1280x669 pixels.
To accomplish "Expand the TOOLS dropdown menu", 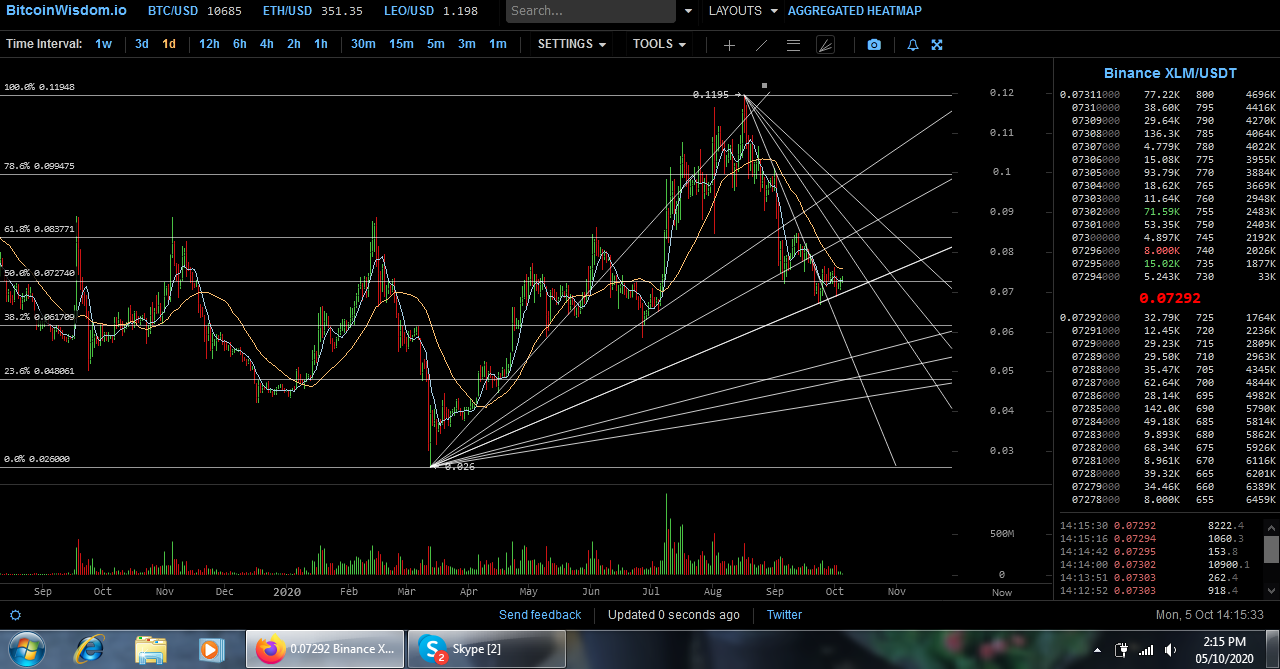I will coord(660,44).
